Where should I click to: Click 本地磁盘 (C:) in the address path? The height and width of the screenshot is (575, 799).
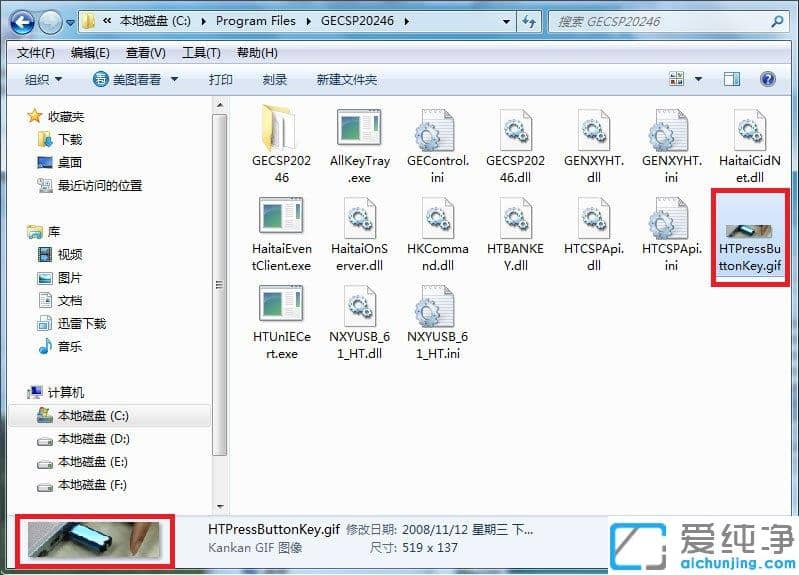tap(155, 21)
